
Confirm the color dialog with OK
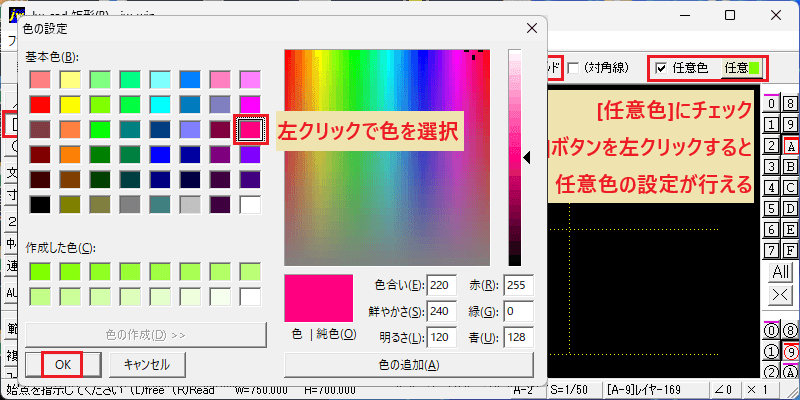coord(62,364)
